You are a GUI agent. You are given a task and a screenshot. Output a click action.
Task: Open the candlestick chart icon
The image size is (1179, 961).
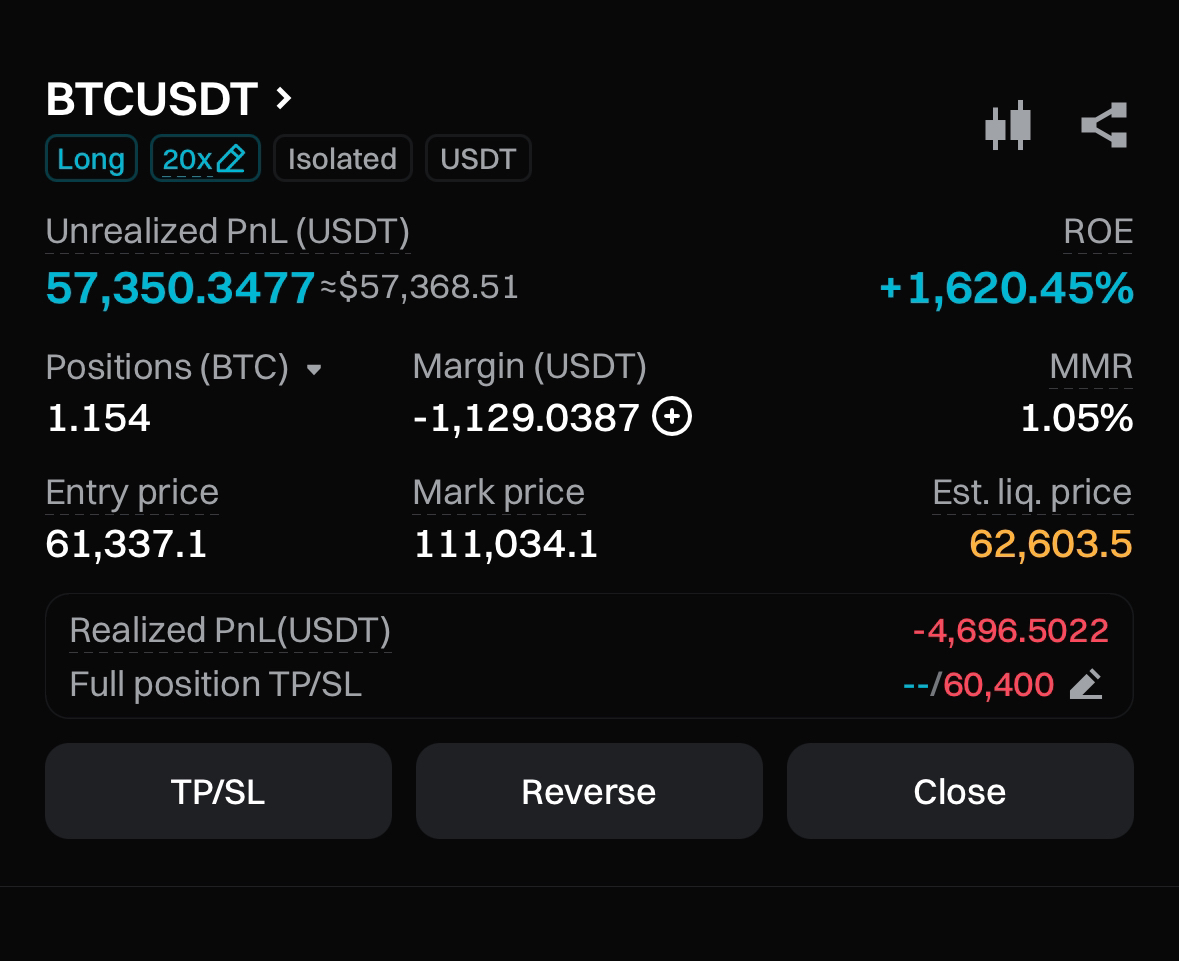[1008, 125]
